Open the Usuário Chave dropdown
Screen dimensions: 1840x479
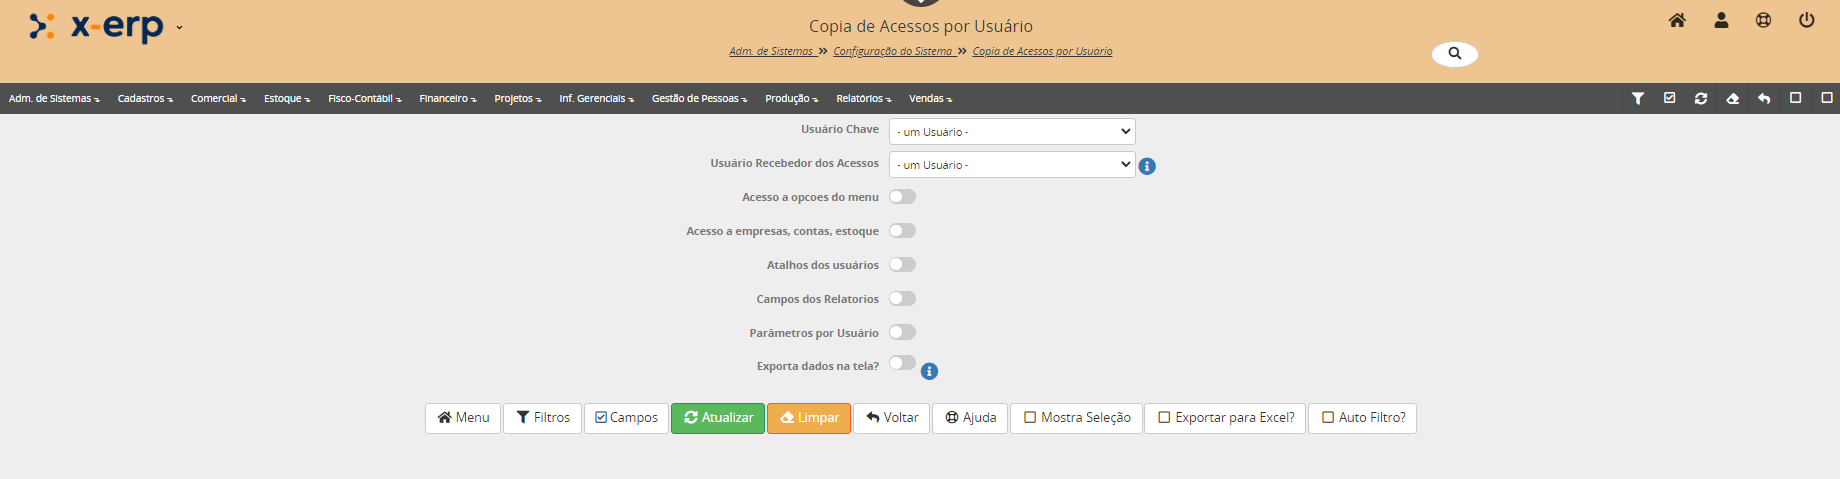(1011, 131)
